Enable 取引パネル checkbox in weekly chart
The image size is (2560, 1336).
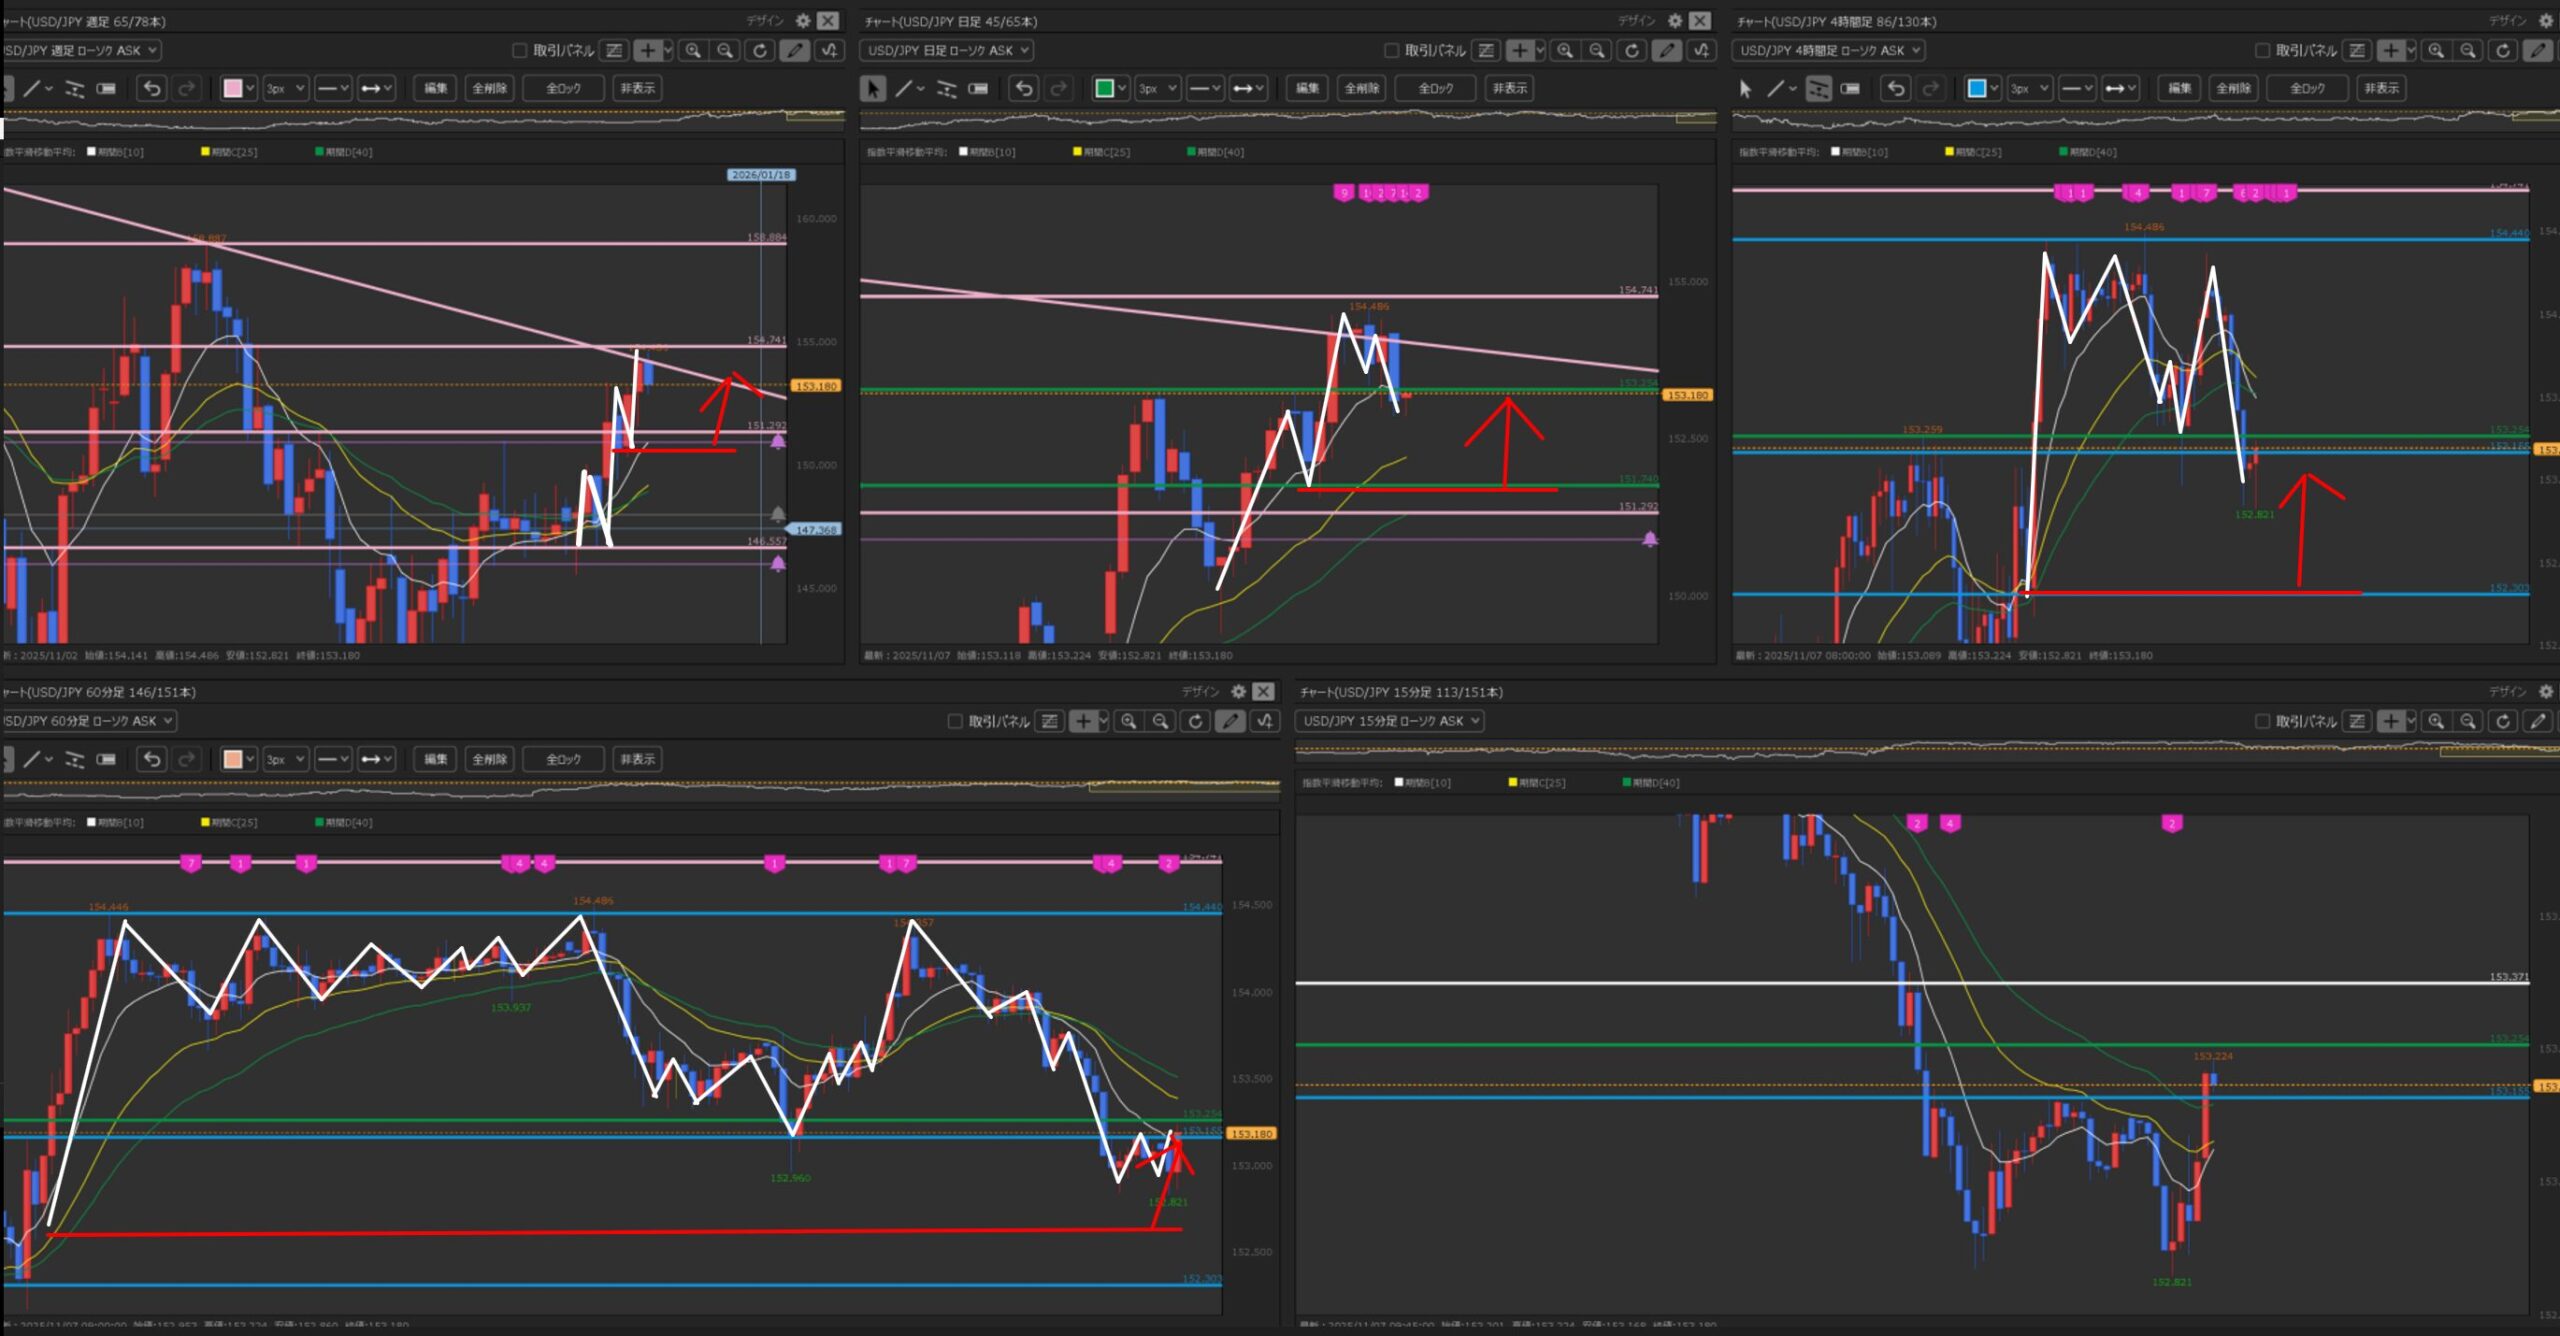(519, 51)
